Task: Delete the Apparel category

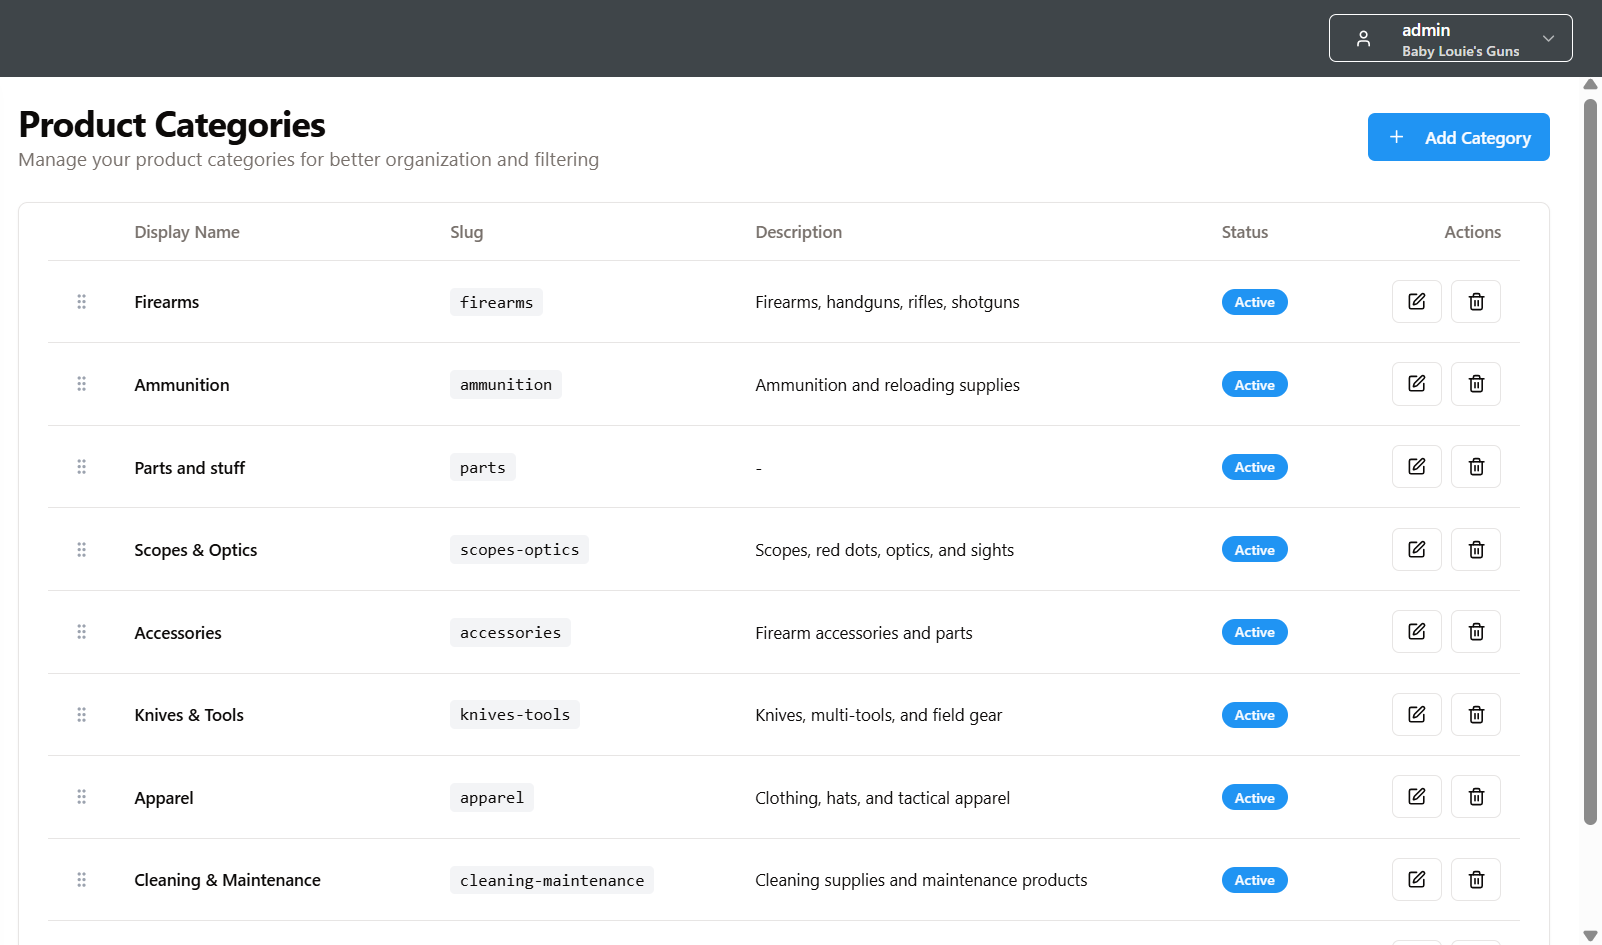Action: click(x=1476, y=797)
